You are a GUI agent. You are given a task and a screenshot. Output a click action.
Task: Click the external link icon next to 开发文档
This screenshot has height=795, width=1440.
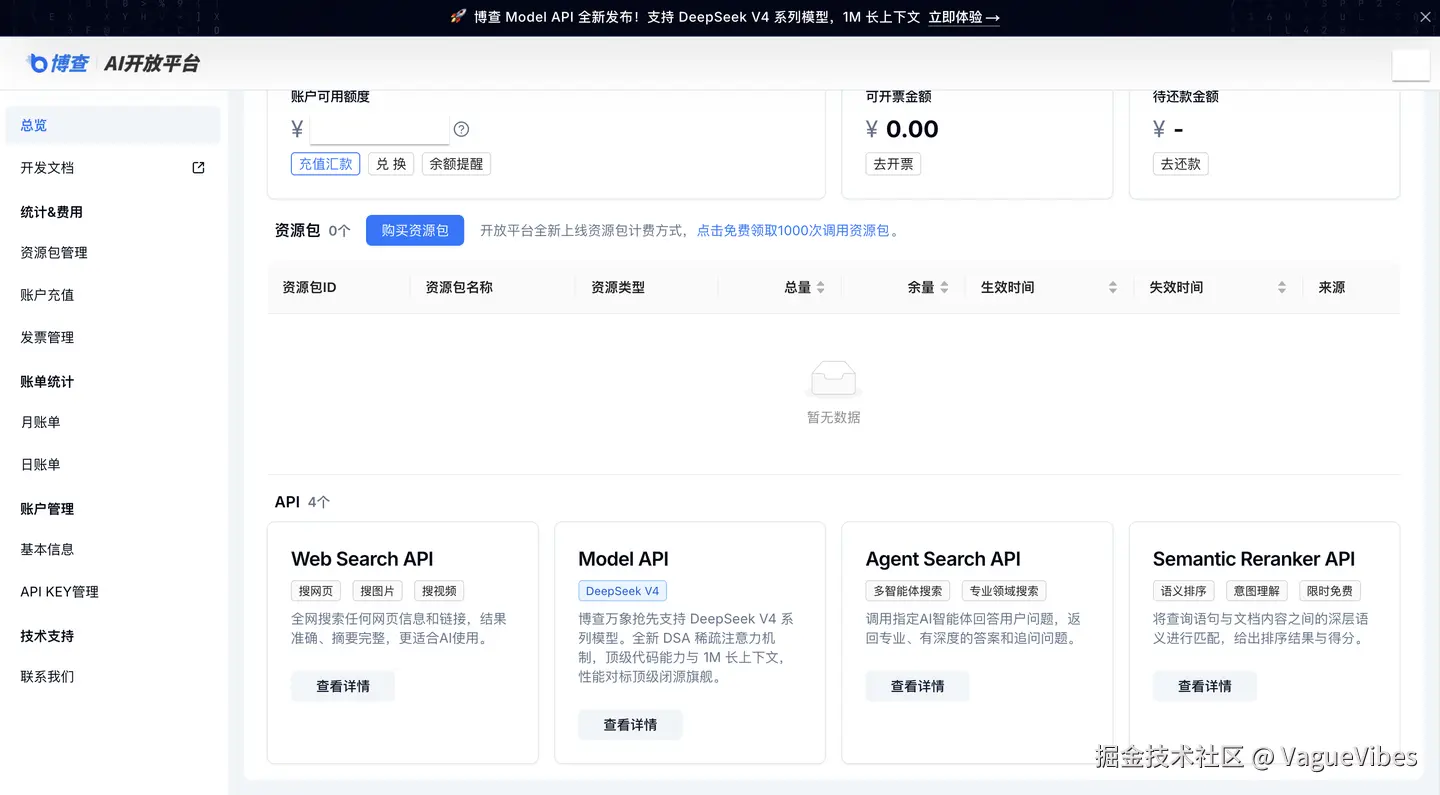pos(198,168)
